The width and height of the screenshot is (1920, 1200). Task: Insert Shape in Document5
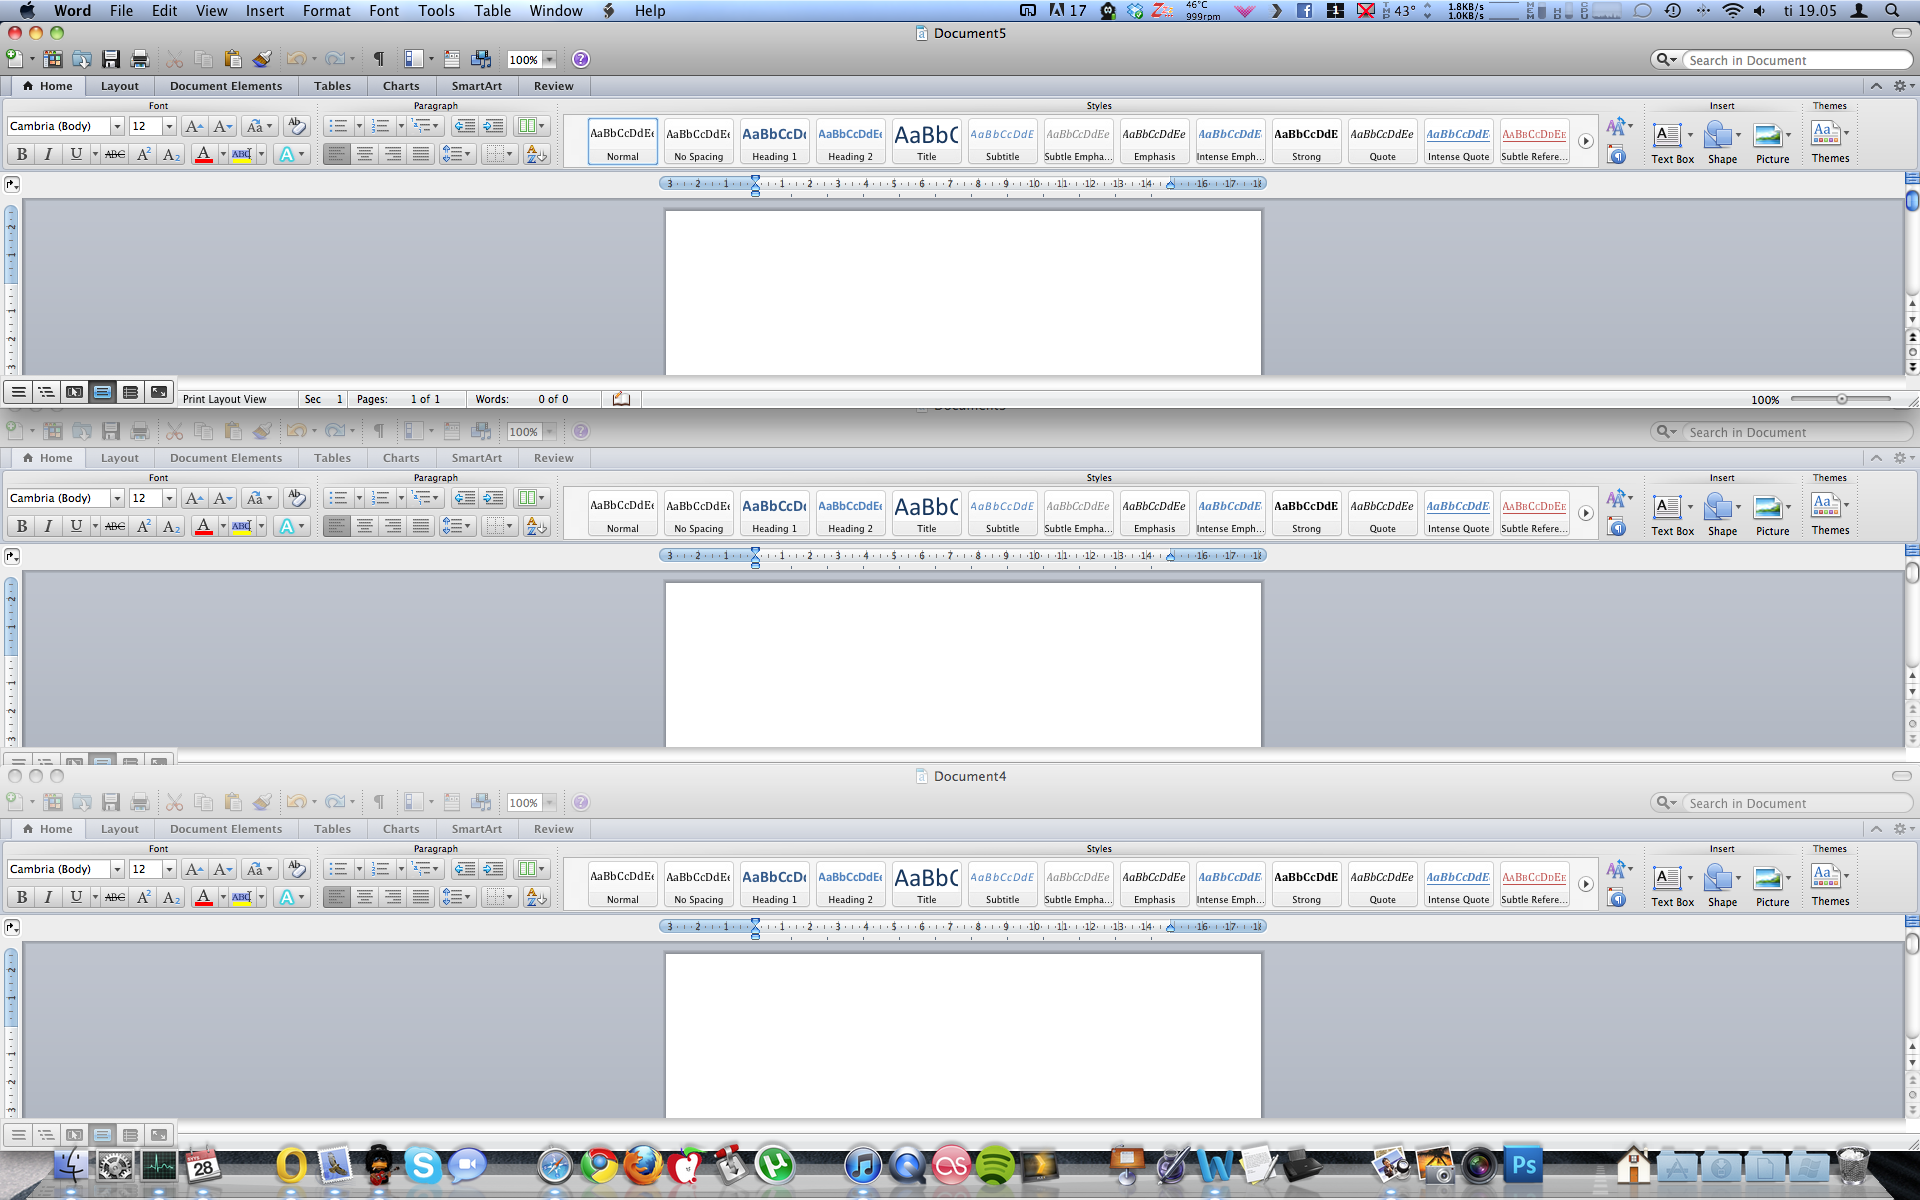point(1722,143)
